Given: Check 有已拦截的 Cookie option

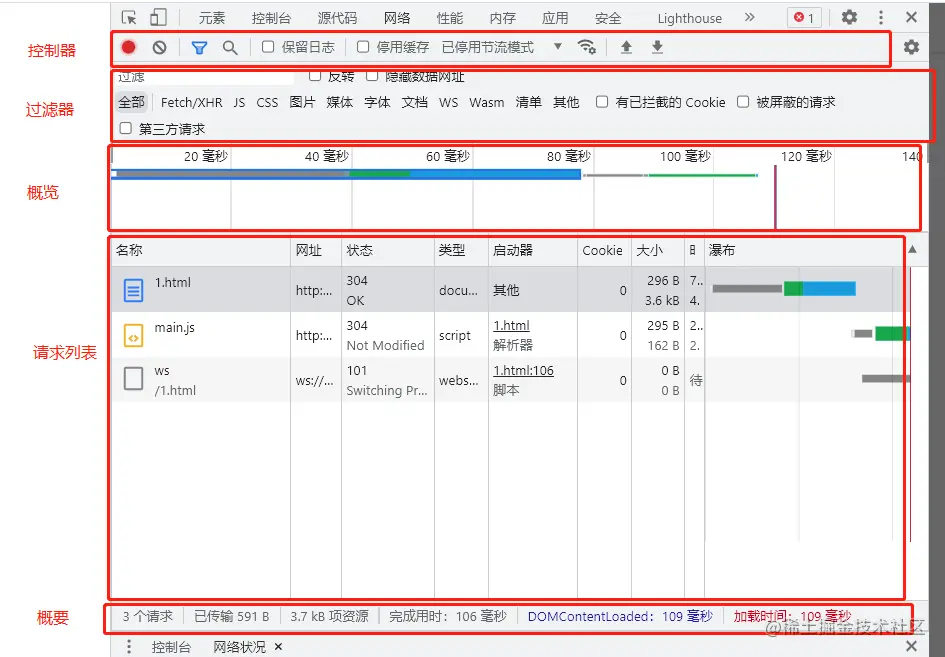Looking at the screenshot, I should (601, 101).
